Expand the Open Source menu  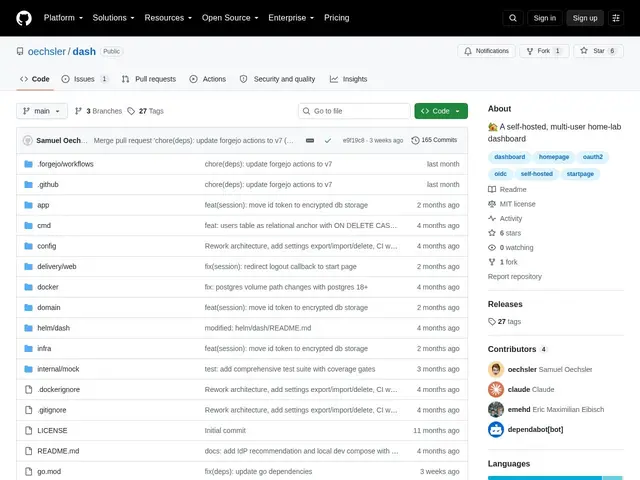click(x=230, y=18)
